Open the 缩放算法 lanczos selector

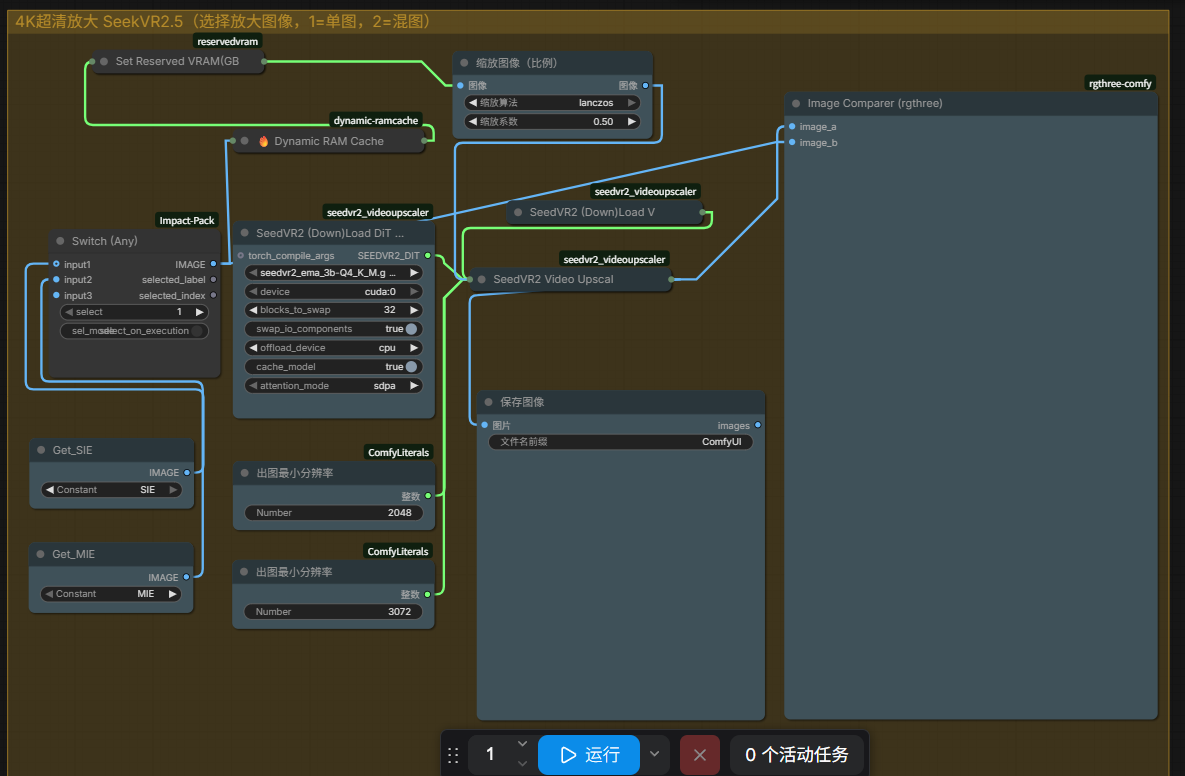click(x=552, y=103)
